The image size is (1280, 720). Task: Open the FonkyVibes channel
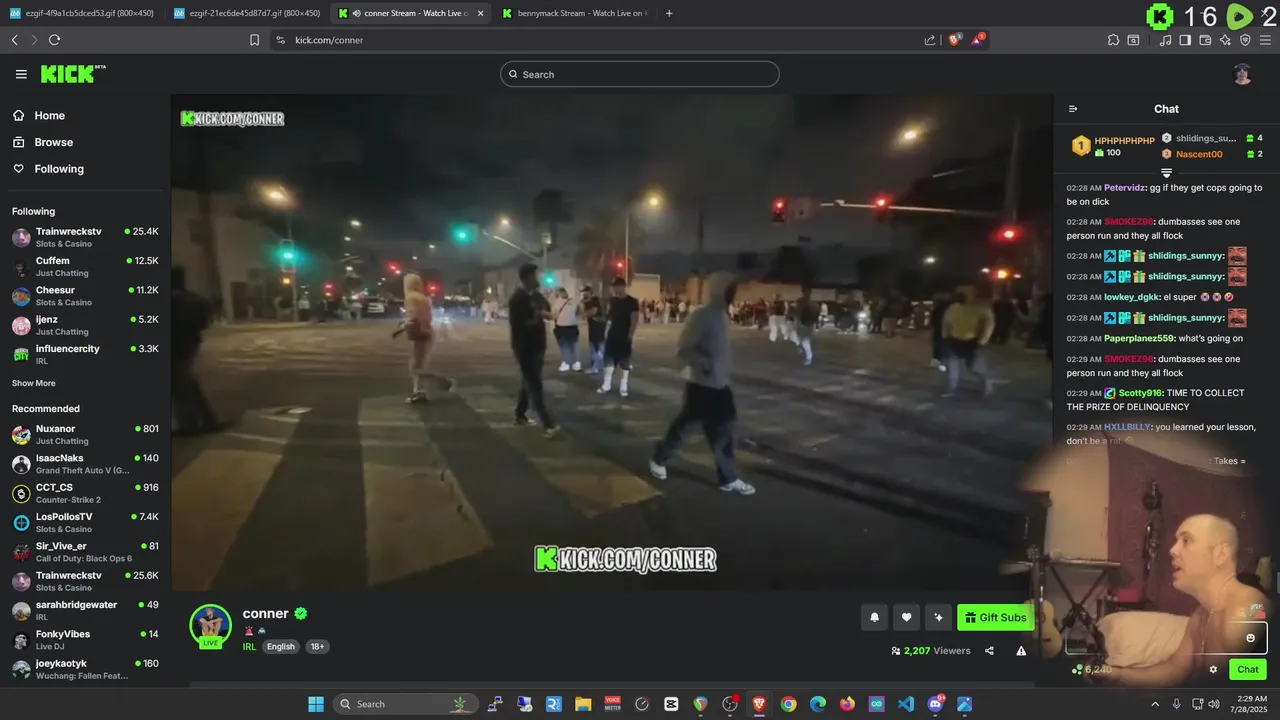[85, 640]
